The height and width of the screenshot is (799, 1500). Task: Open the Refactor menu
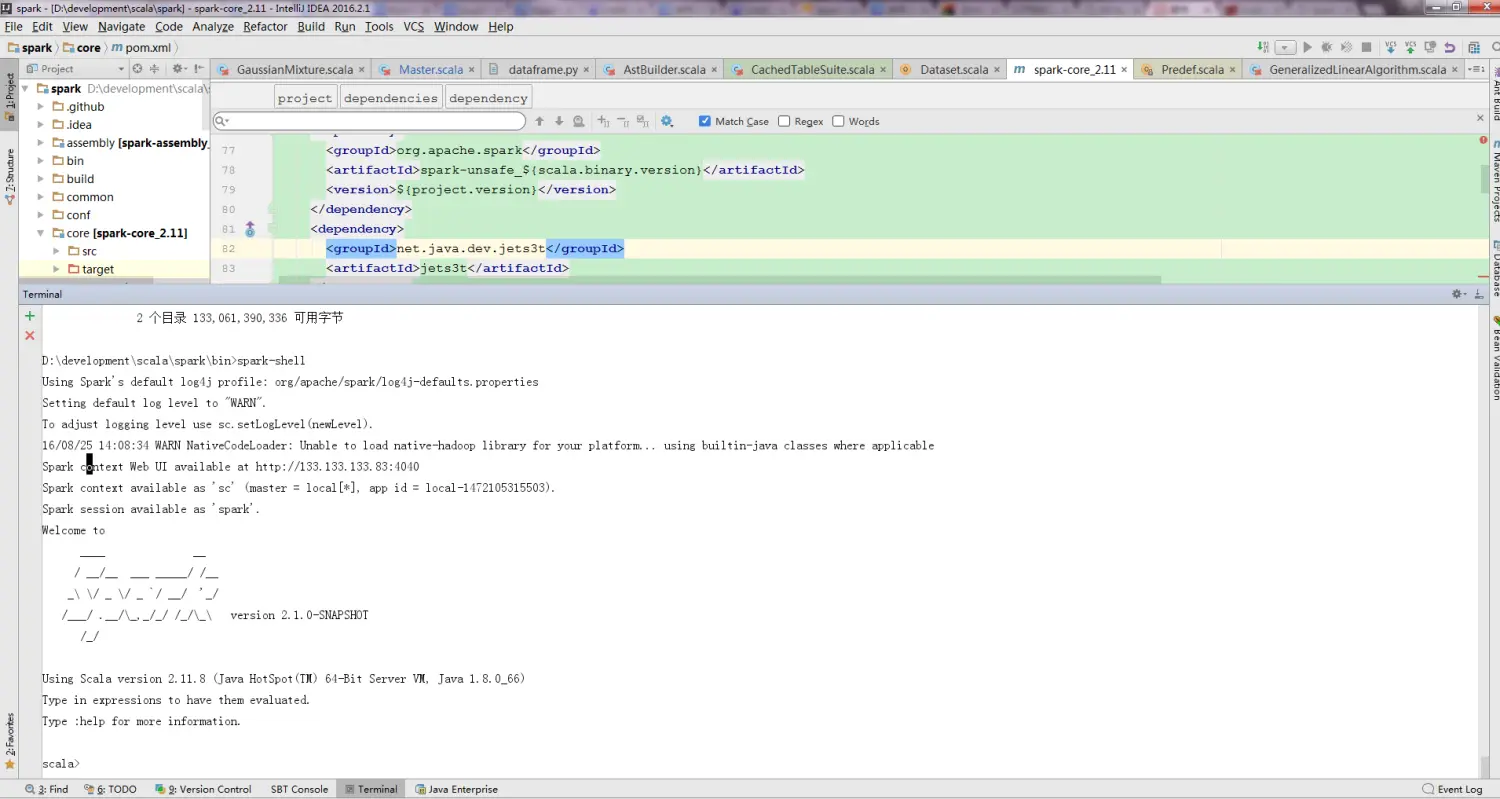click(265, 27)
